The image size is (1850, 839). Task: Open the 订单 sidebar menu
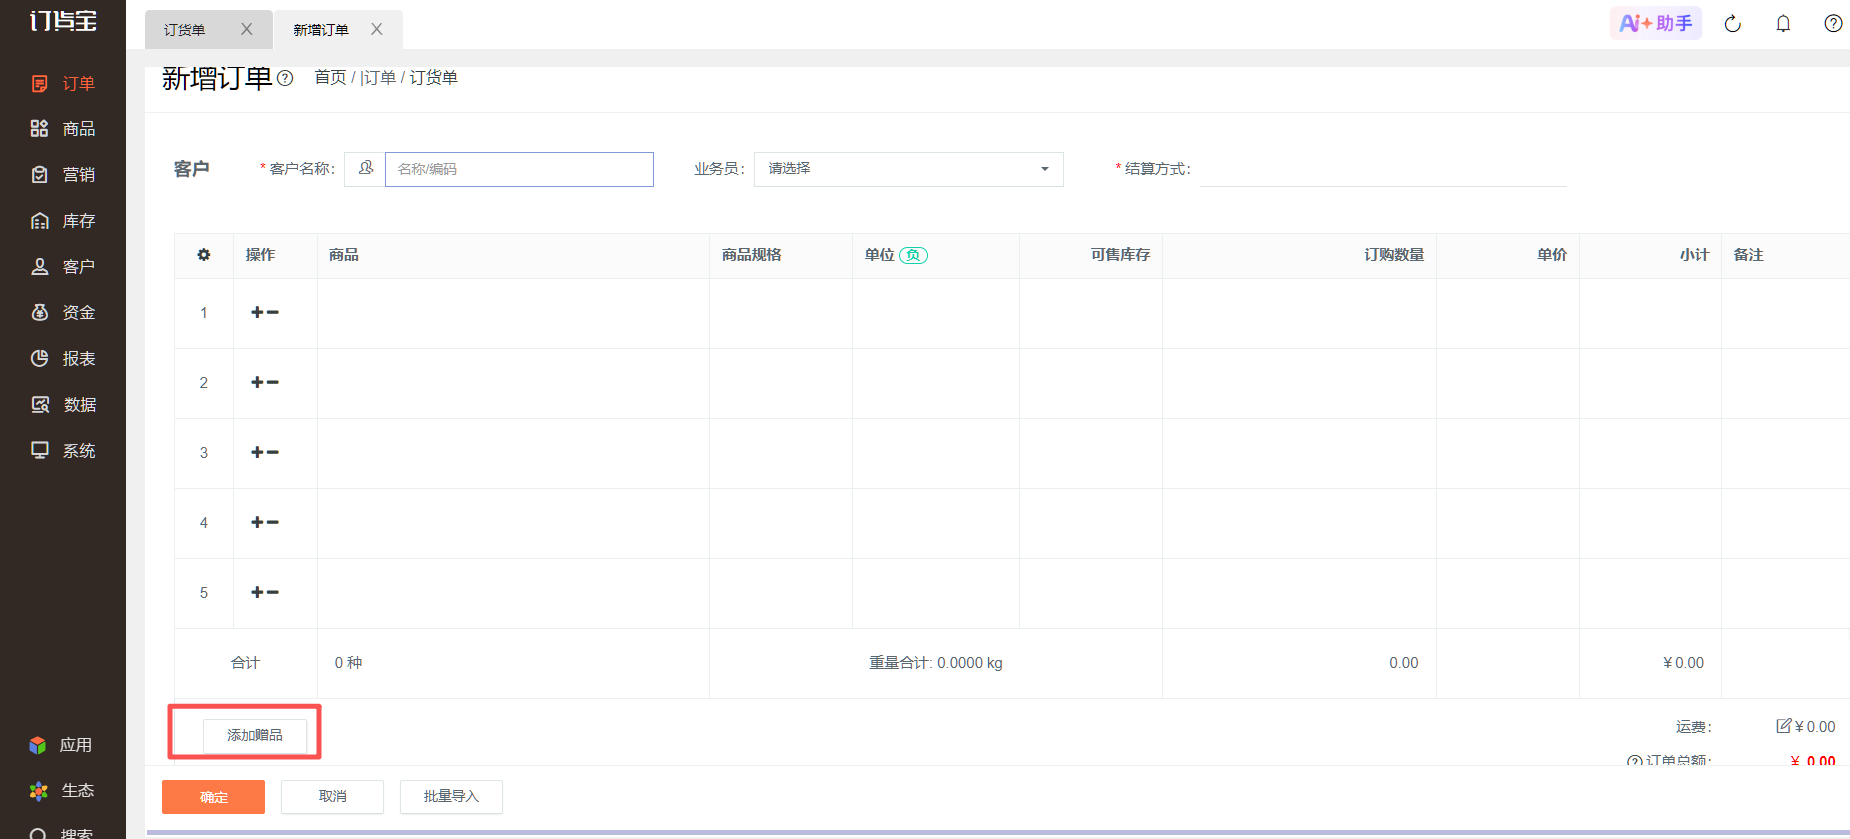63,83
